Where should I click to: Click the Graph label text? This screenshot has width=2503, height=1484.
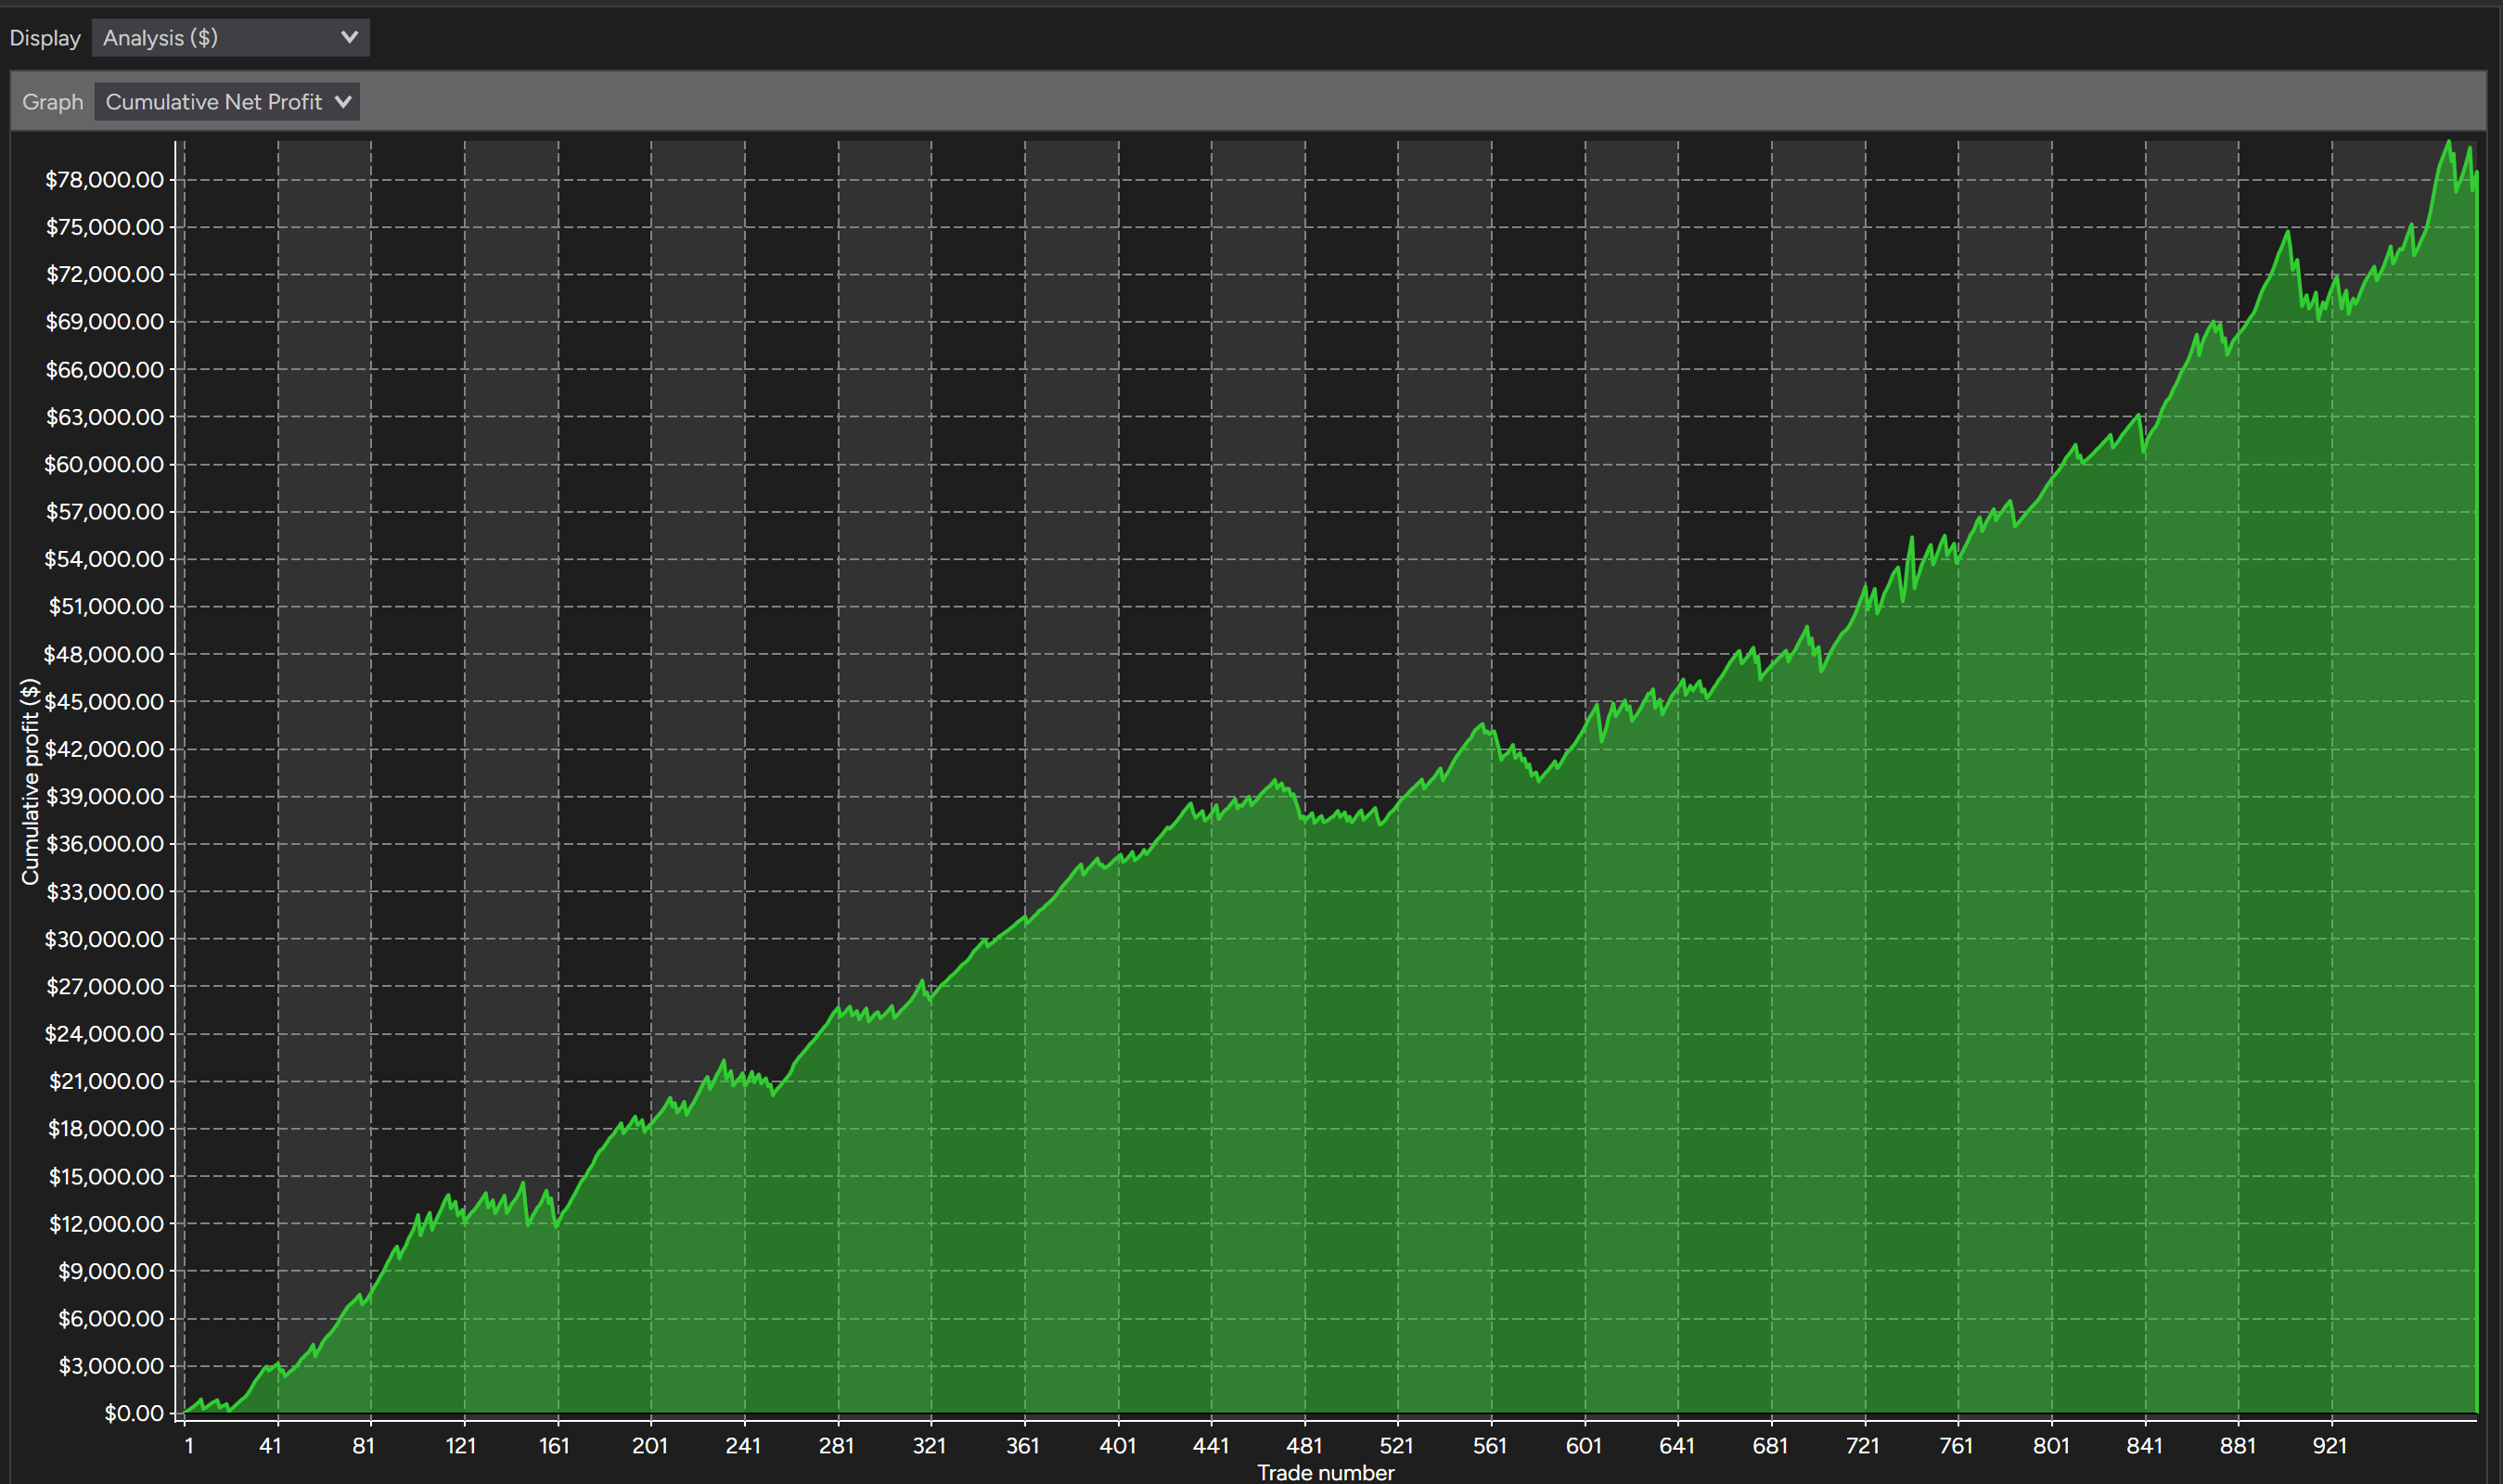(x=53, y=102)
